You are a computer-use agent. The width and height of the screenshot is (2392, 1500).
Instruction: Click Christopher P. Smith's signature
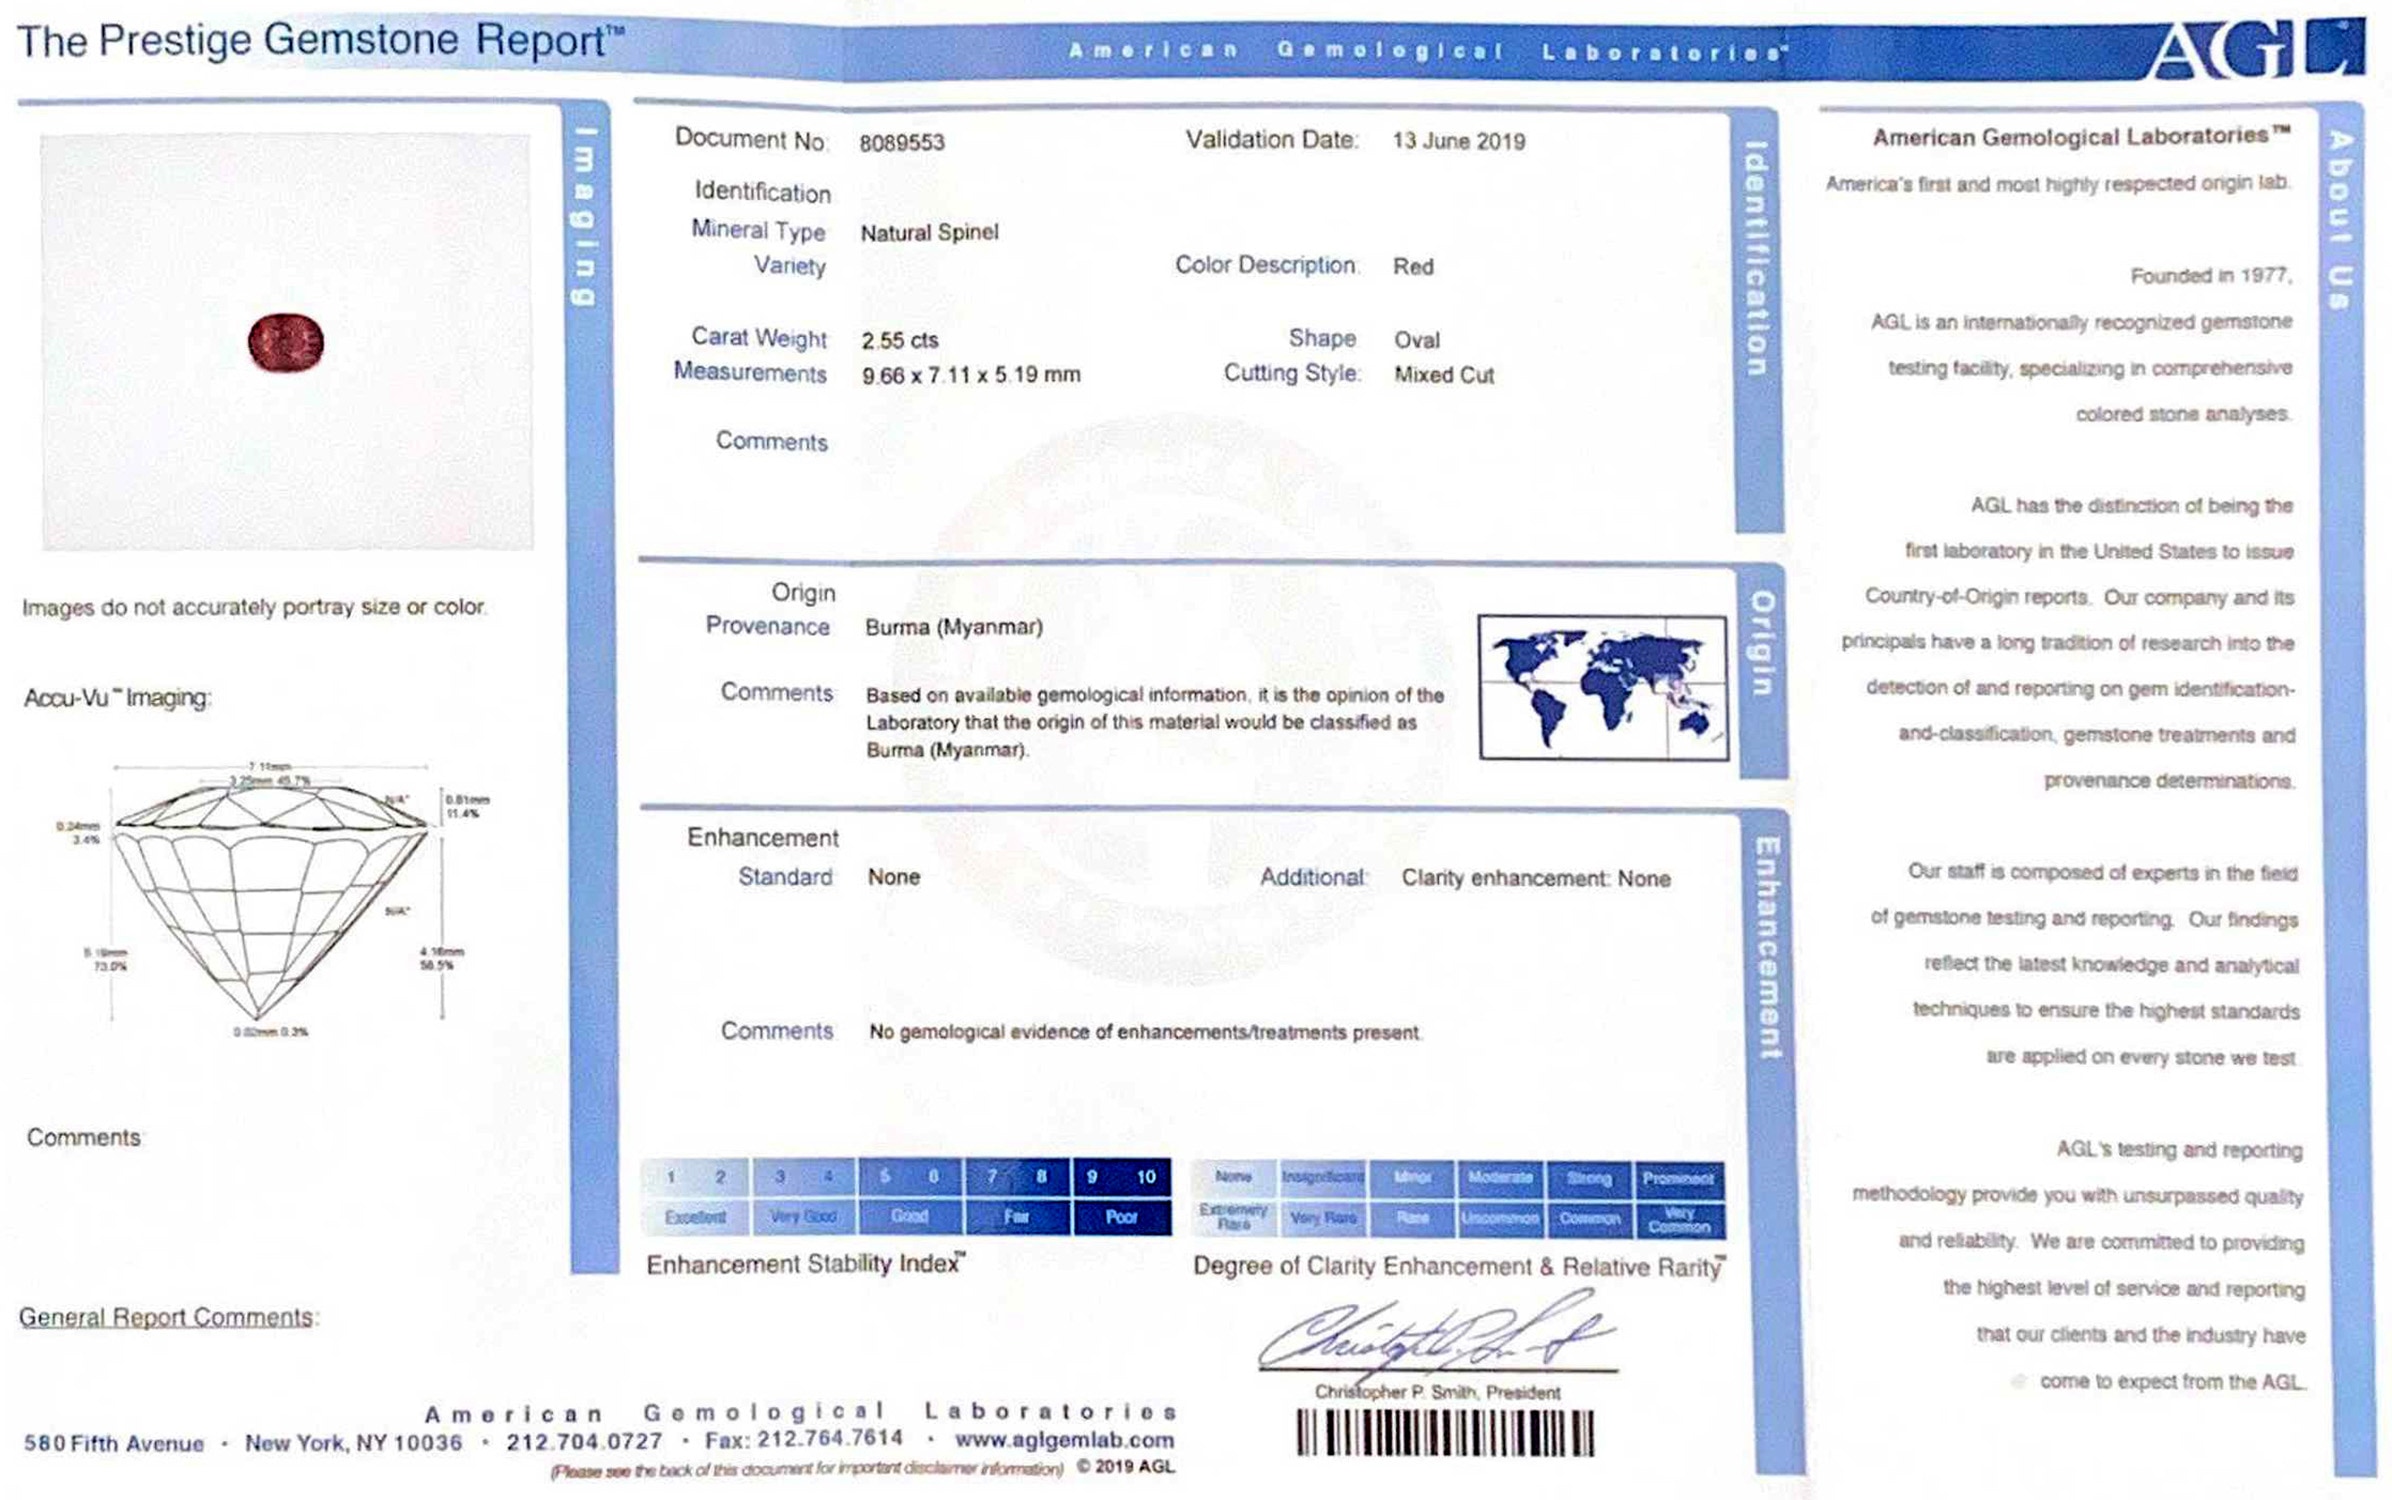click(1435, 1335)
